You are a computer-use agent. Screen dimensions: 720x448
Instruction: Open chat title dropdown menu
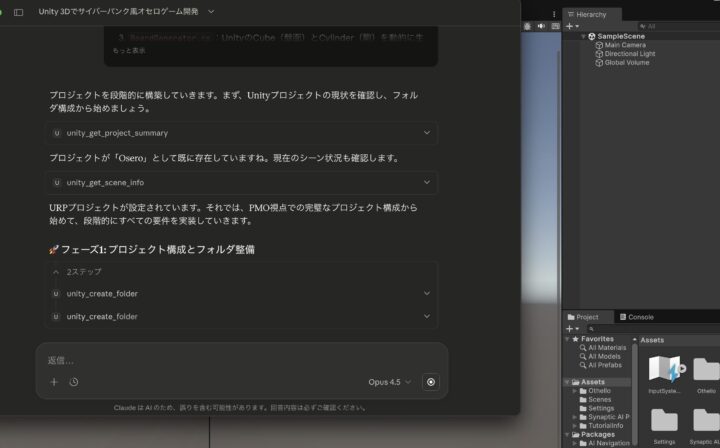pos(211,12)
